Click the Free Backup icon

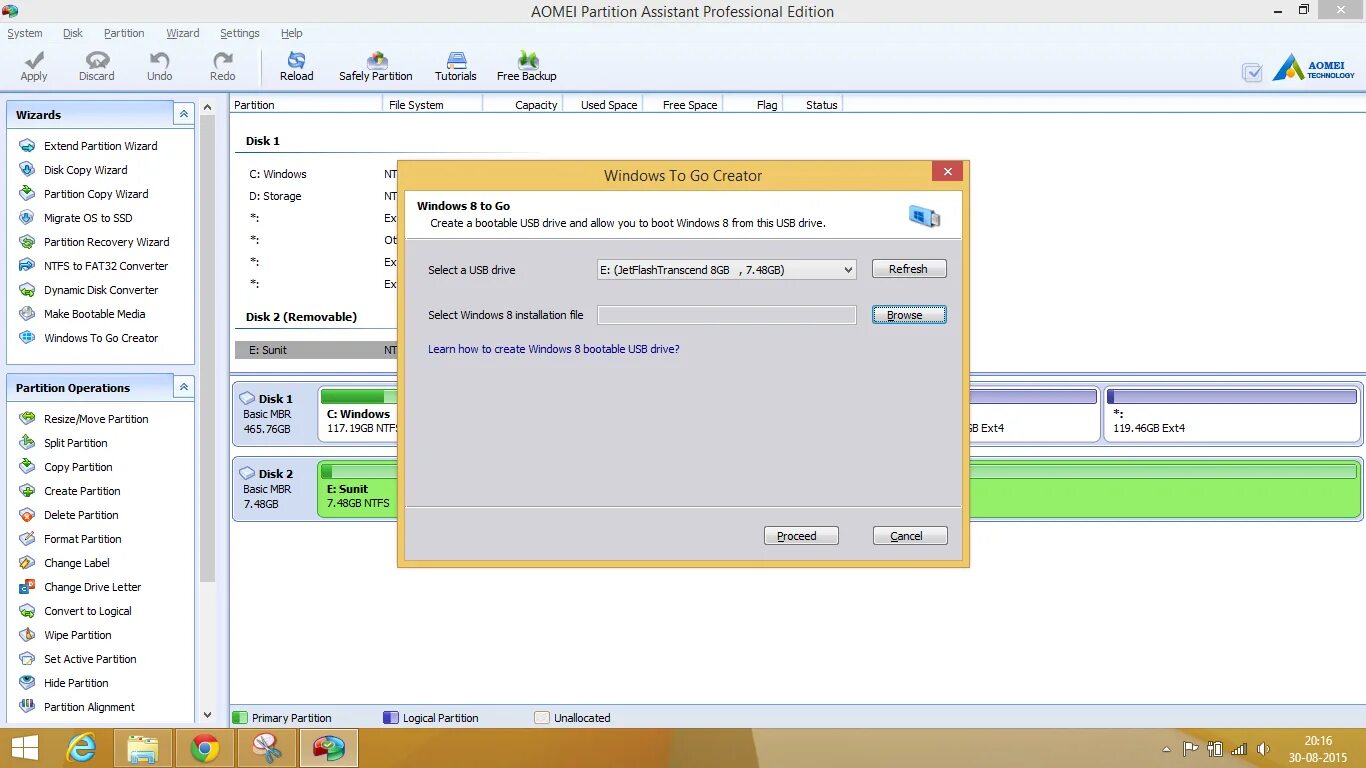click(x=527, y=66)
